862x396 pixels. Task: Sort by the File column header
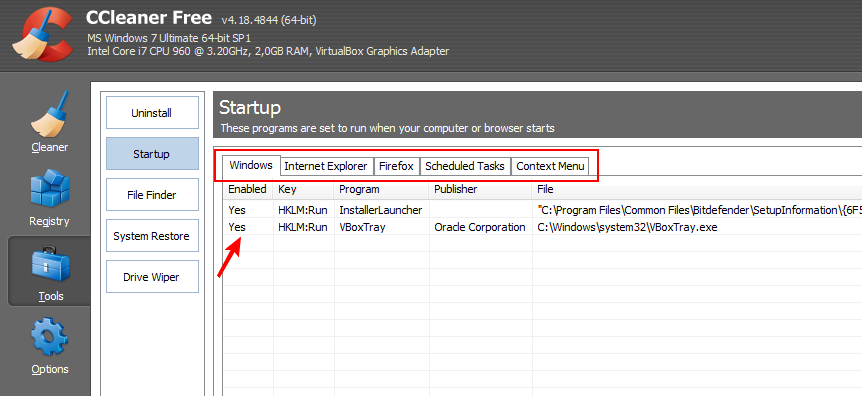pos(697,189)
